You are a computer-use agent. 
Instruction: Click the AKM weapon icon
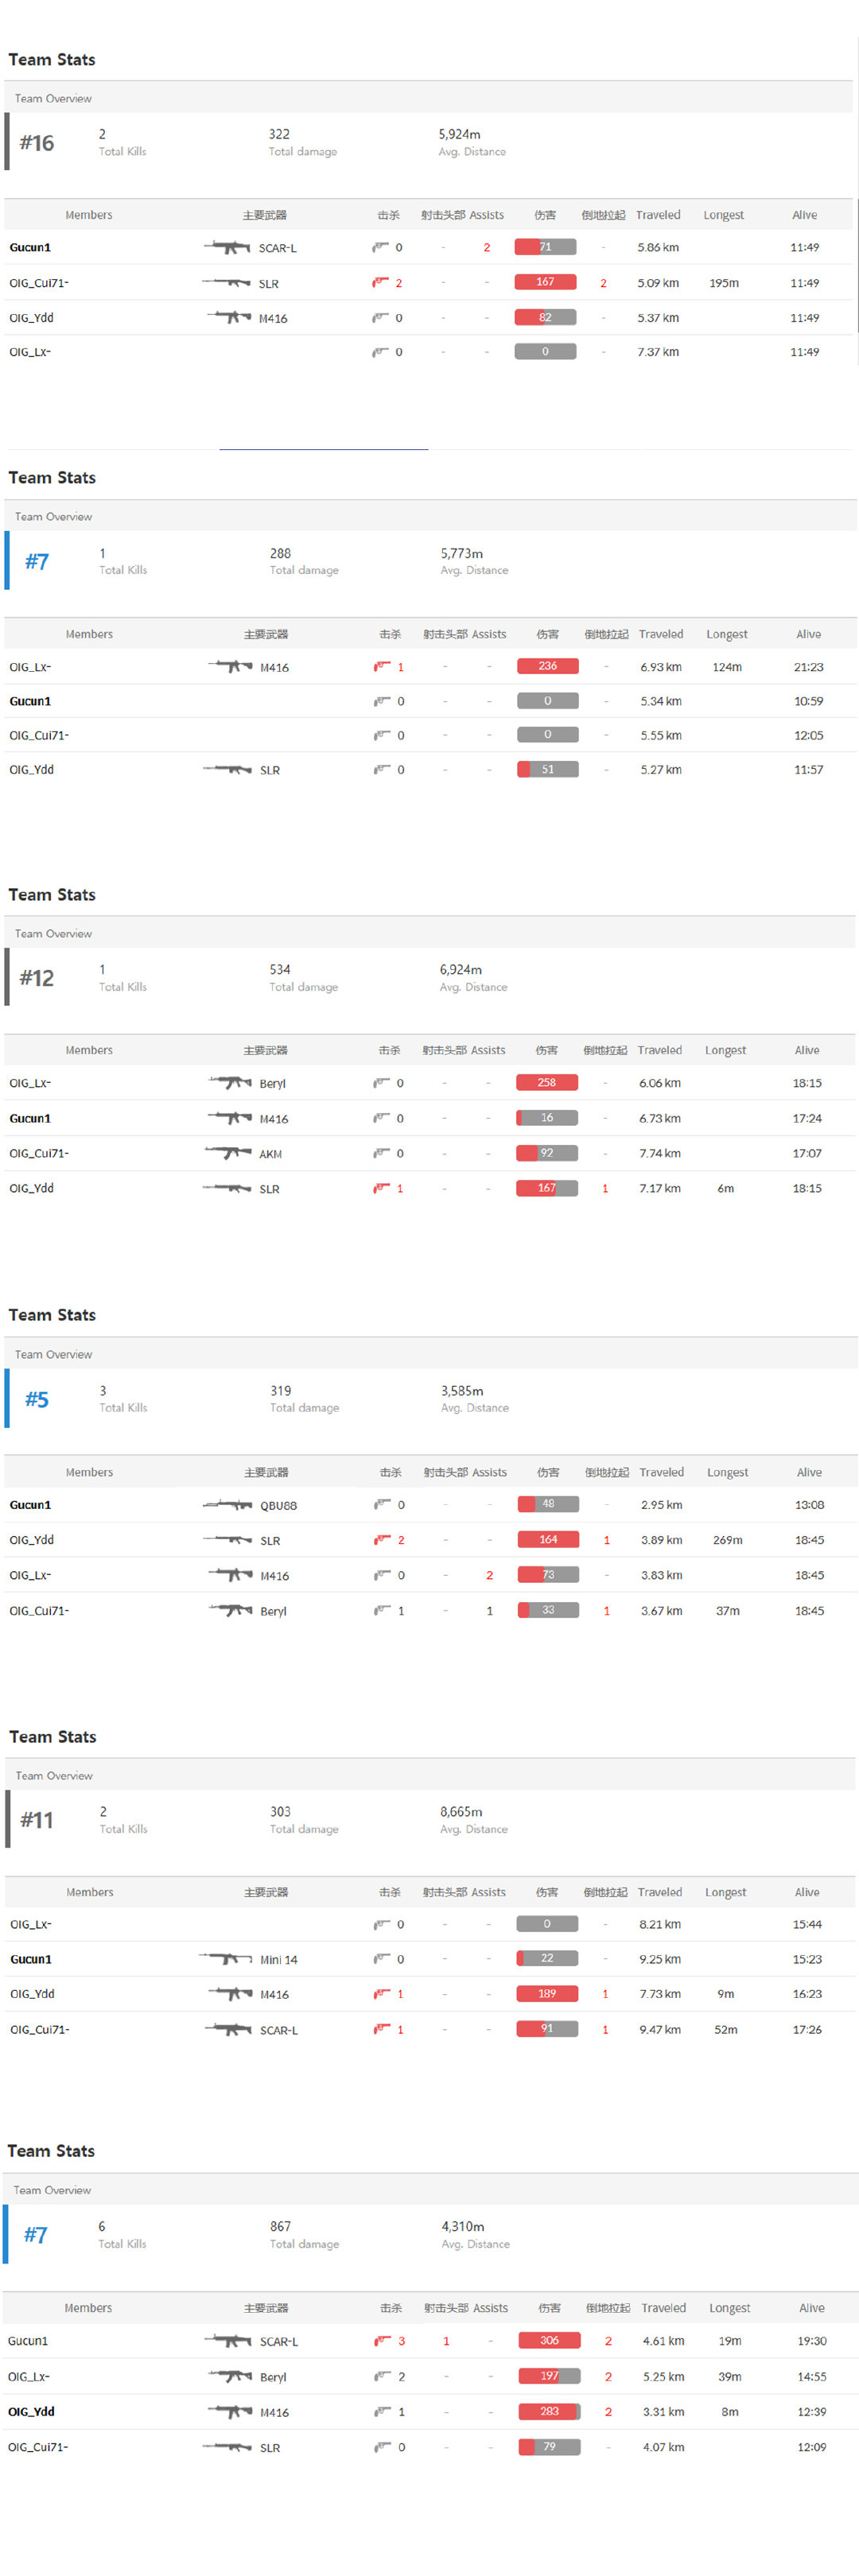(227, 1152)
